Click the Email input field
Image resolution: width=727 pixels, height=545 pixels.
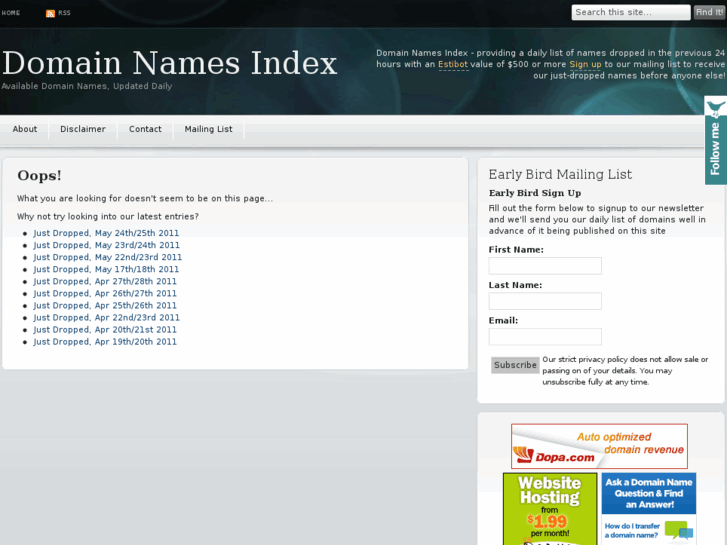[x=545, y=337]
